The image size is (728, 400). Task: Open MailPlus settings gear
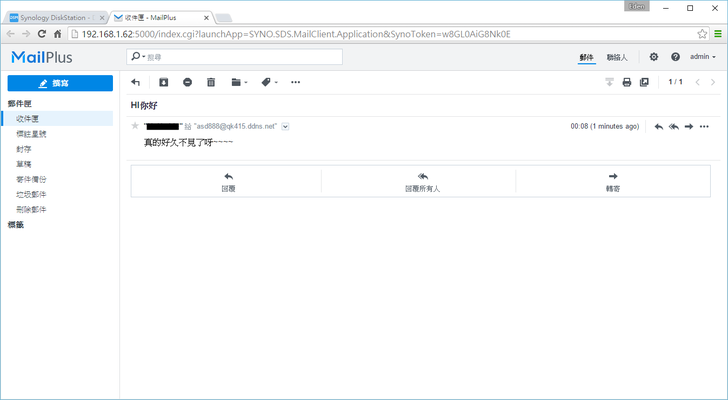pos(654,57)
